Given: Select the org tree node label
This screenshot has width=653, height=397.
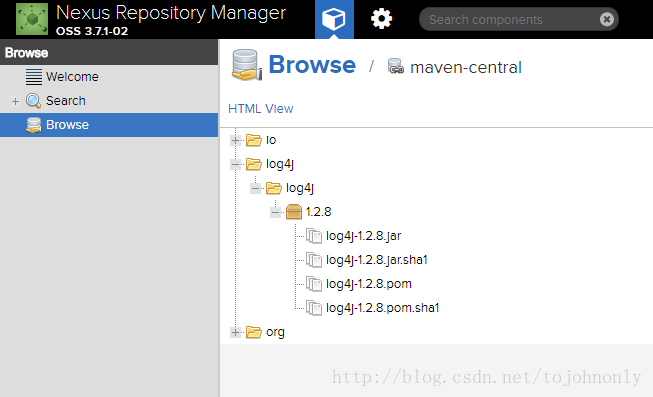Looking at the screenshot, I should click(x=275, y=332).
